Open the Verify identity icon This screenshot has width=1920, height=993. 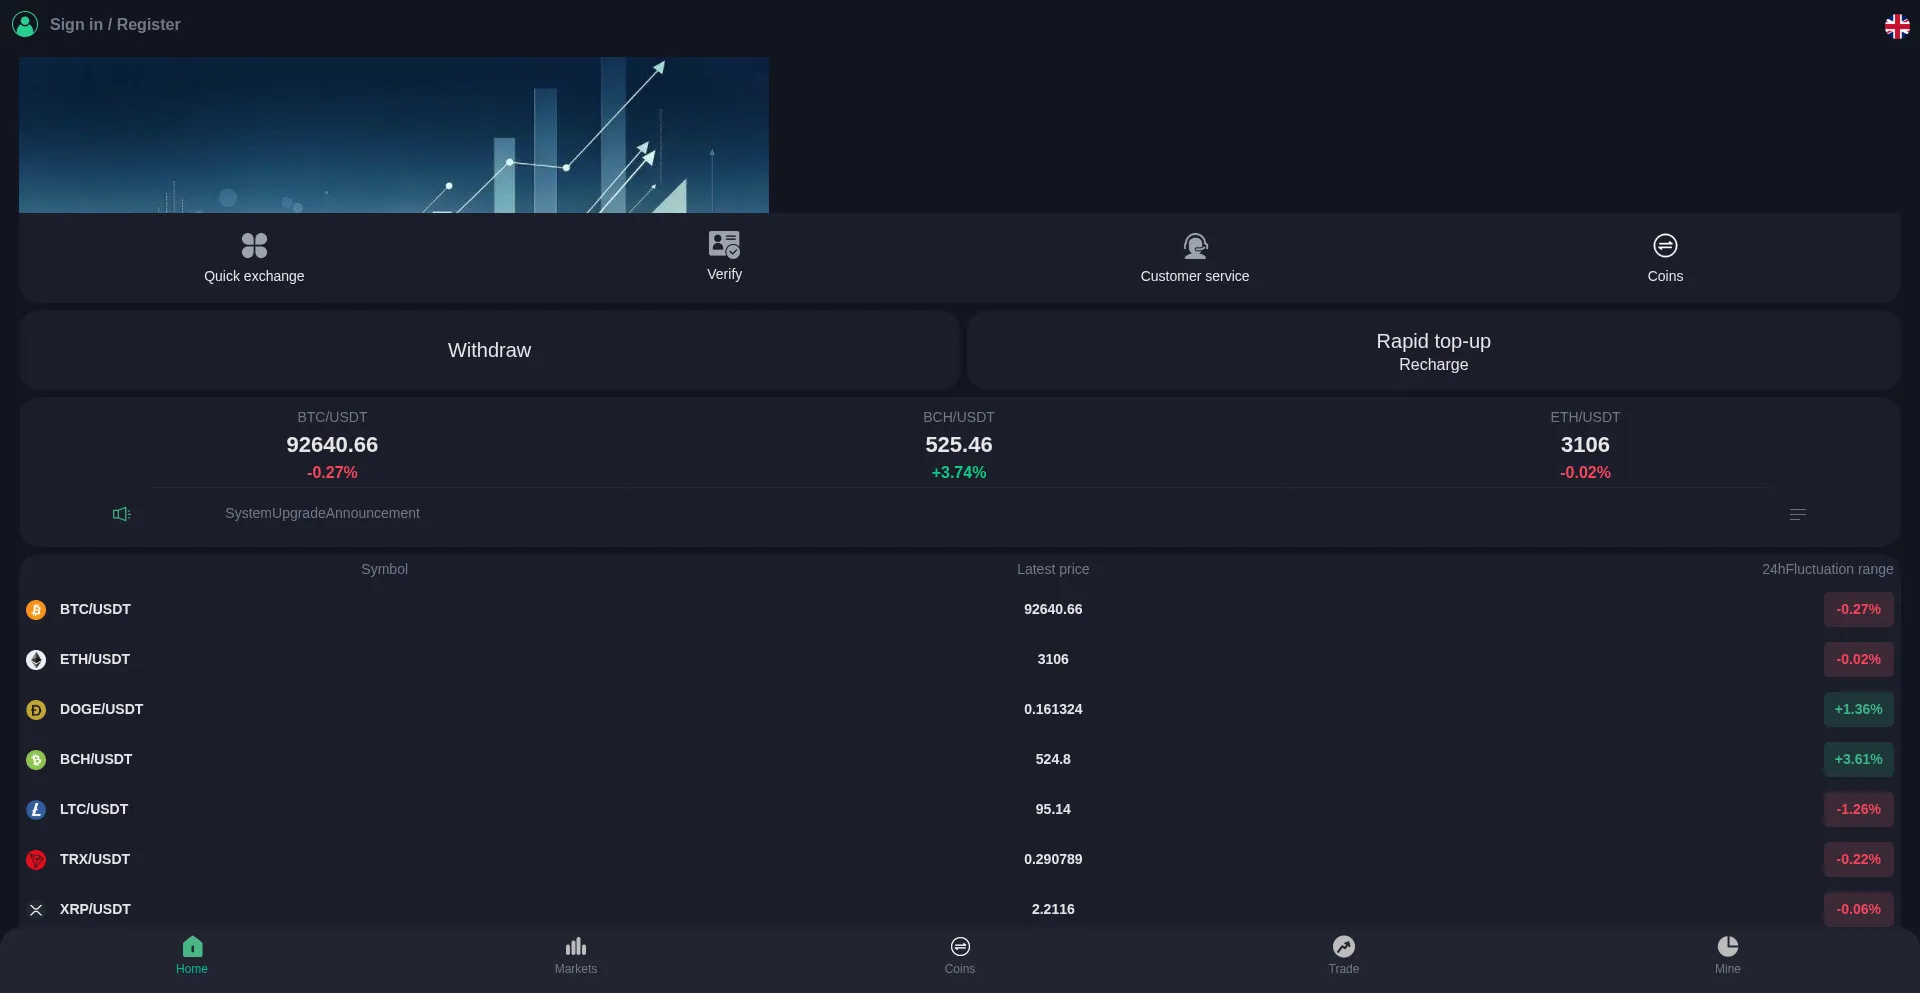pos(724,244)
